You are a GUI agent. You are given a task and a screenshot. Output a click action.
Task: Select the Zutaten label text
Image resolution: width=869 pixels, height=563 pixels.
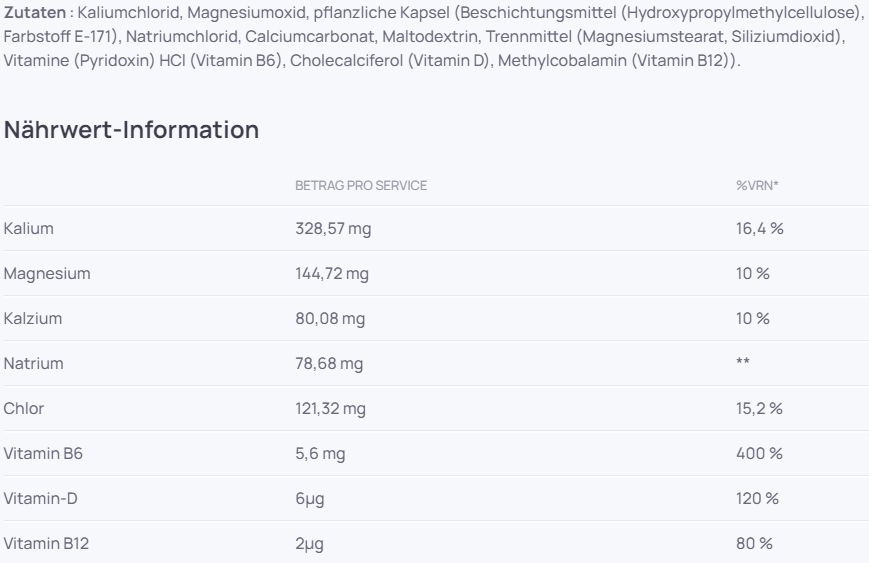(x=34, y=12)
